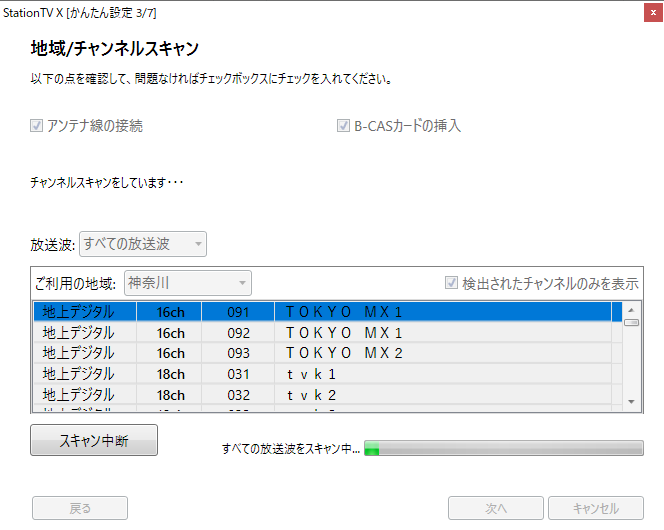Click 地上デジタル cell of row 032
Viewport: 664px width, 530px height.
[85, 395]
